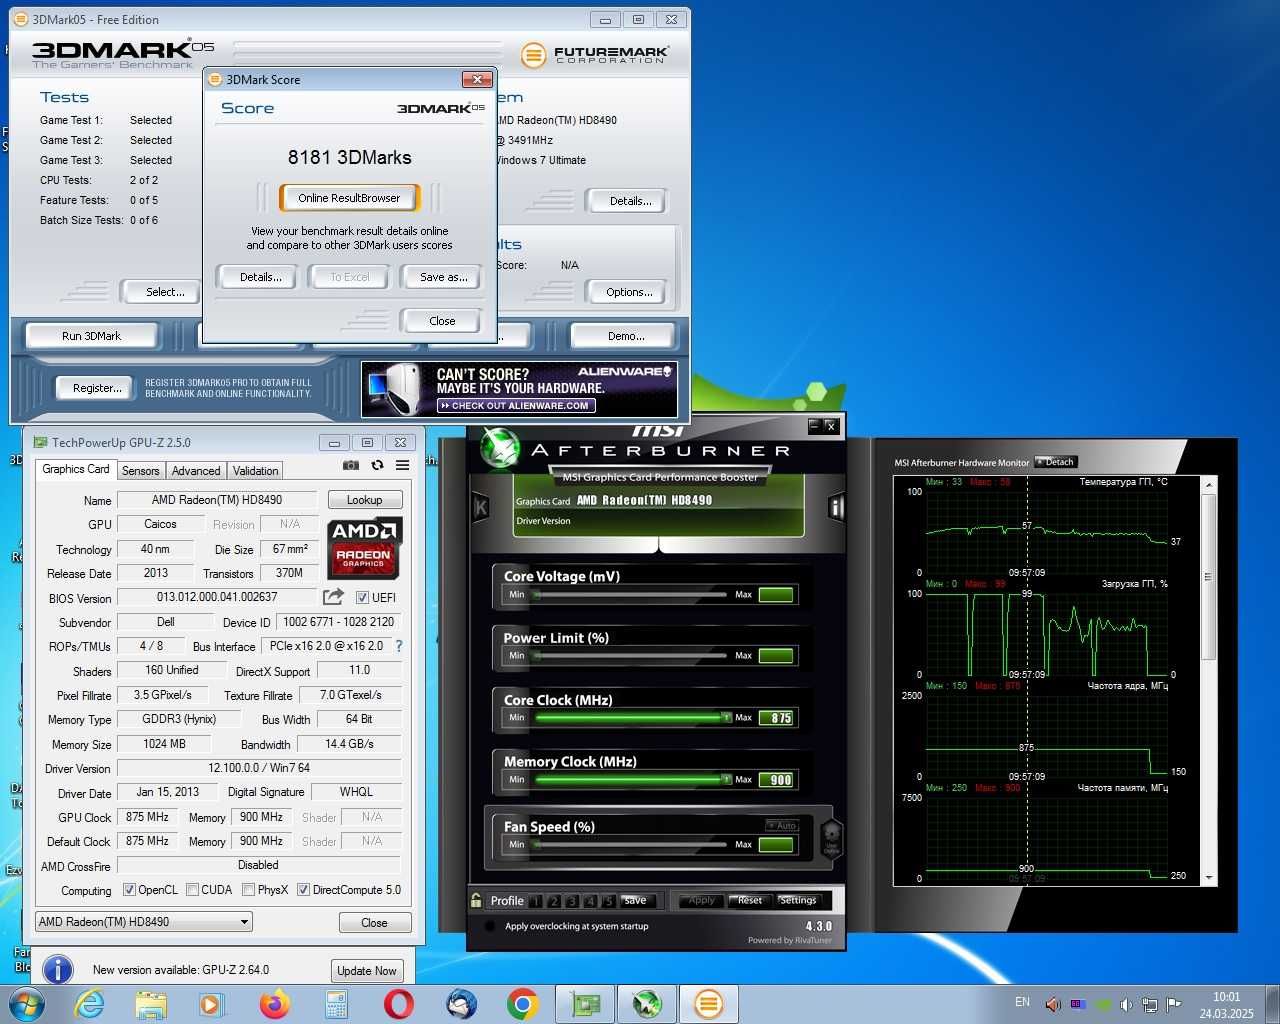Switch to the Graphics Card tab

pyautogui.click(x=76, y=469)
